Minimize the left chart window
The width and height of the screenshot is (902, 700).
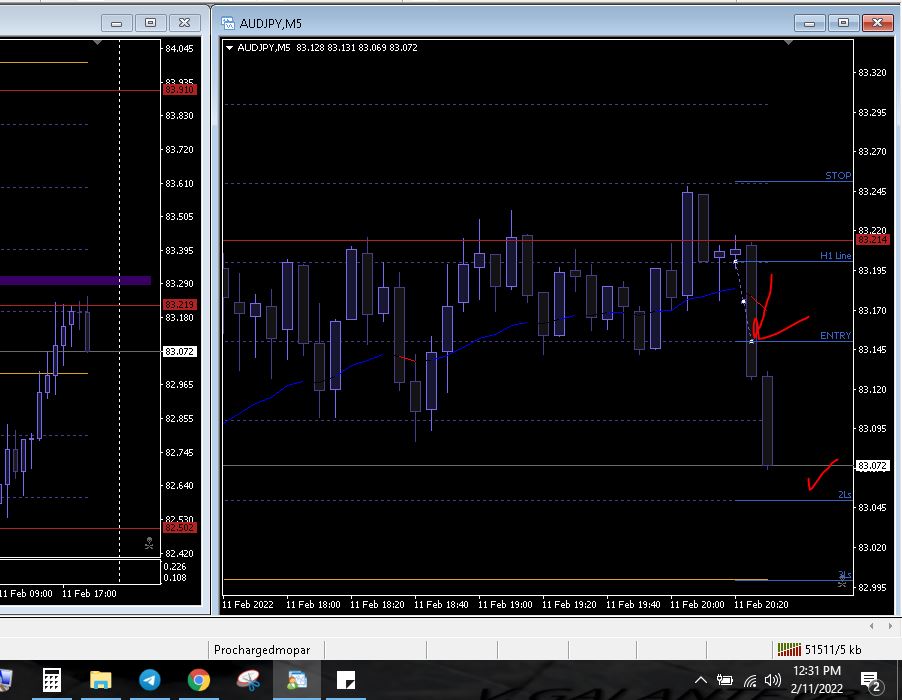(x=116, y=23)
